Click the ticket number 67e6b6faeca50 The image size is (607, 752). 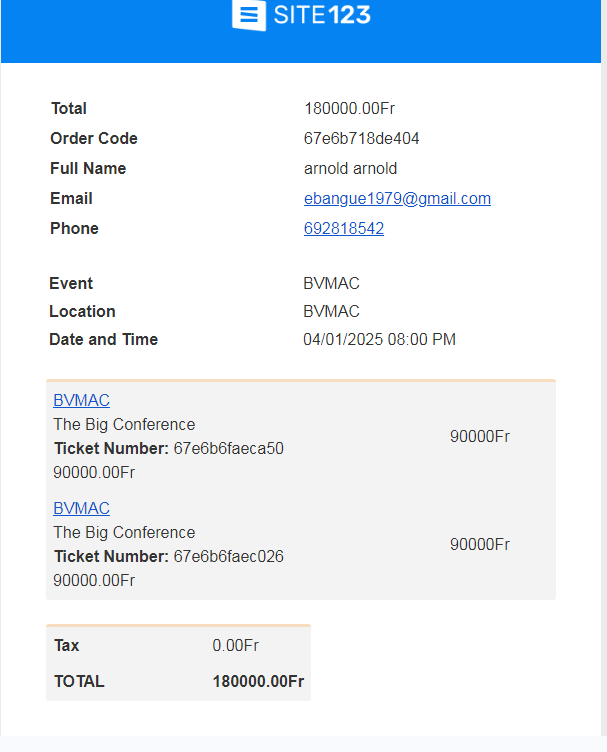[229, 448]
